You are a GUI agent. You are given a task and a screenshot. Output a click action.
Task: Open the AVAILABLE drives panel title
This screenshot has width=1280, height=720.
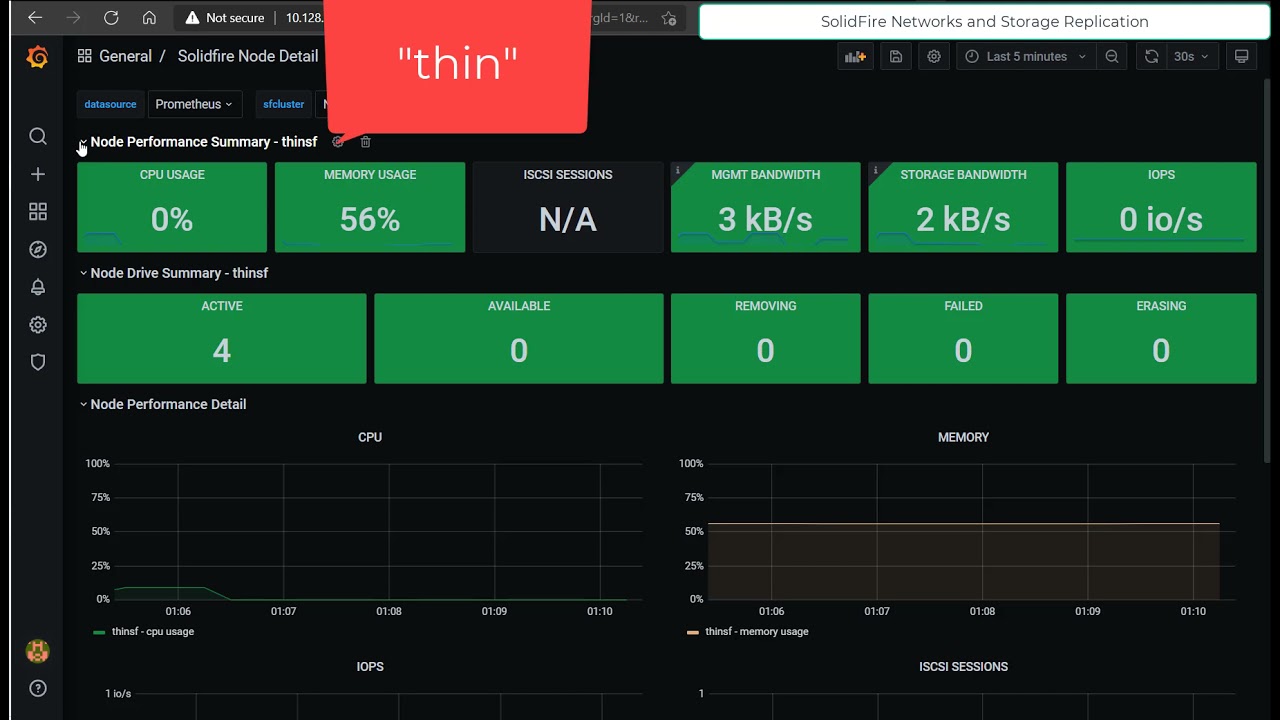pyautogui.click(x=519, y=306)
